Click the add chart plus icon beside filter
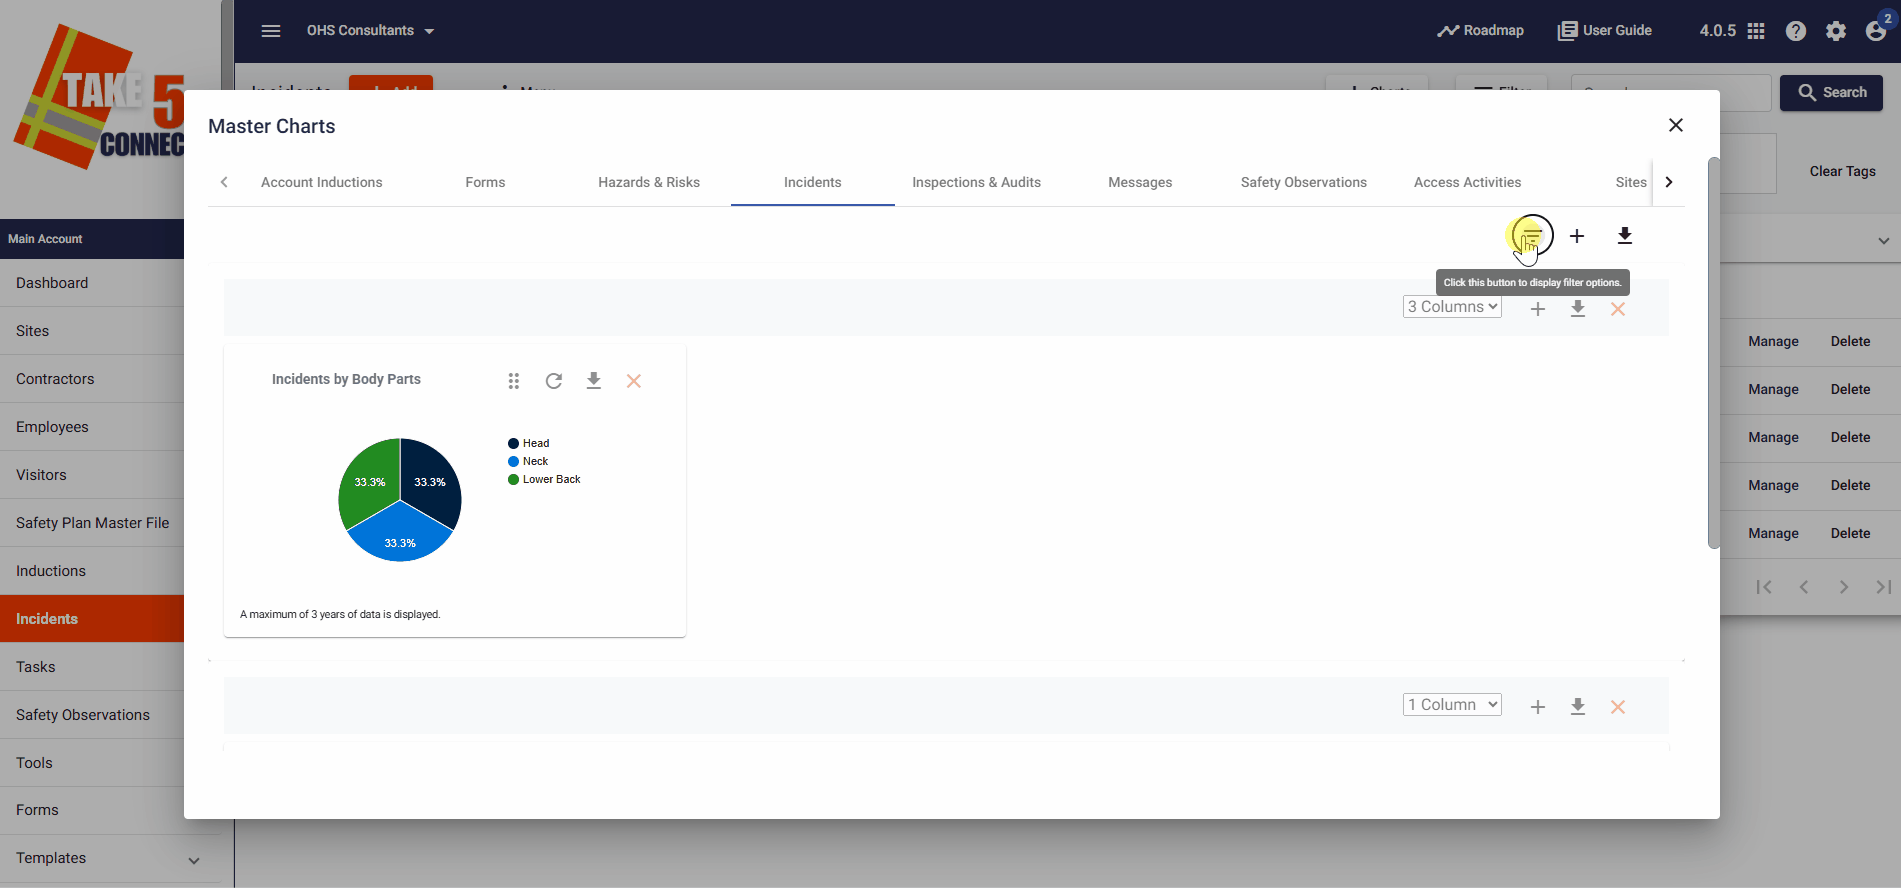 pos(1577,236)
